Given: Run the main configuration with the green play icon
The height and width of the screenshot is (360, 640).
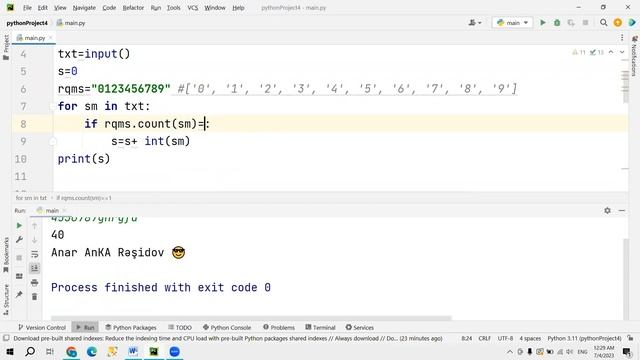Looking at the screenshot, I should (542, 23).
